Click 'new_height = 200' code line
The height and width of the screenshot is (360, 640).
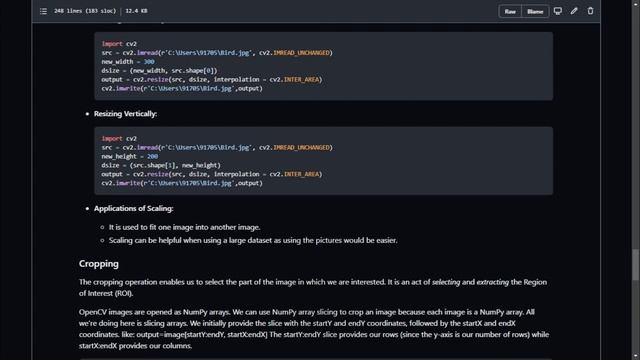point(129,156)
